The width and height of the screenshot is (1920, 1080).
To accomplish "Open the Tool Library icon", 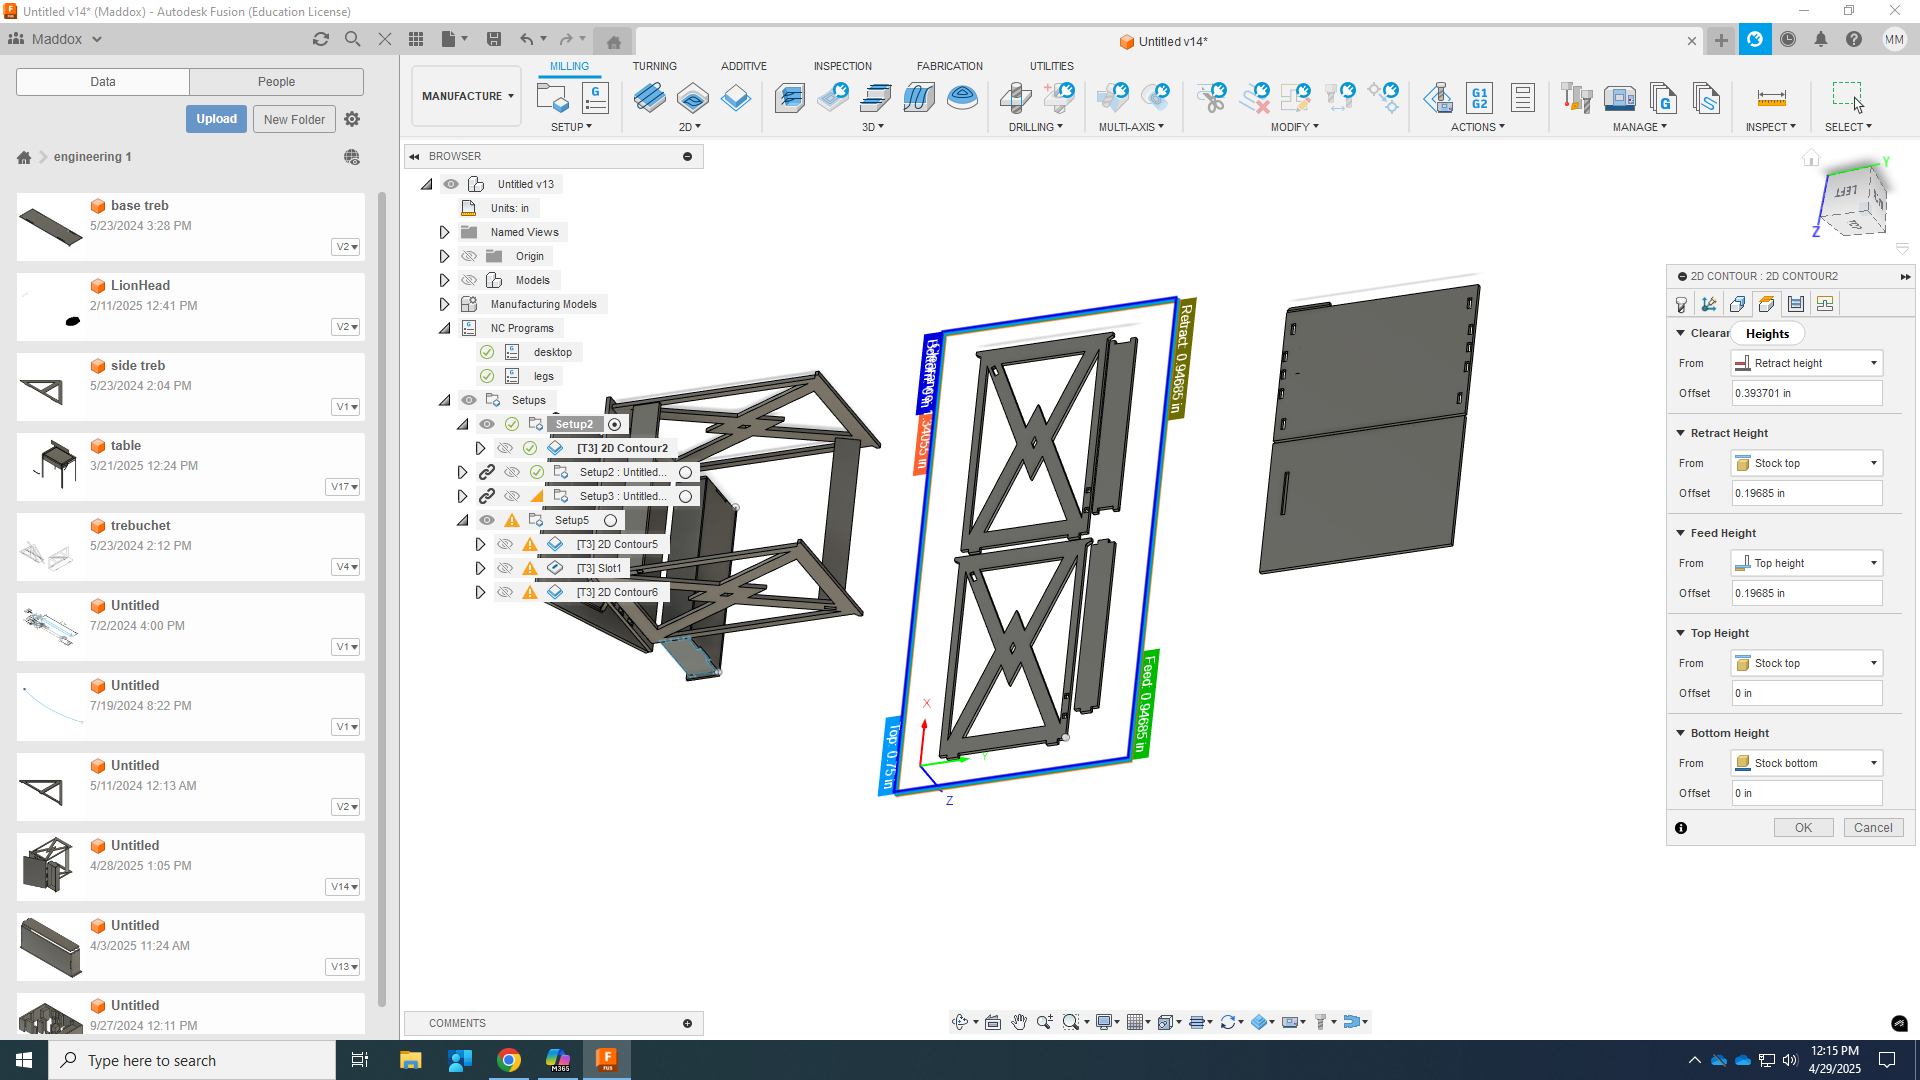I will 1576,98.
